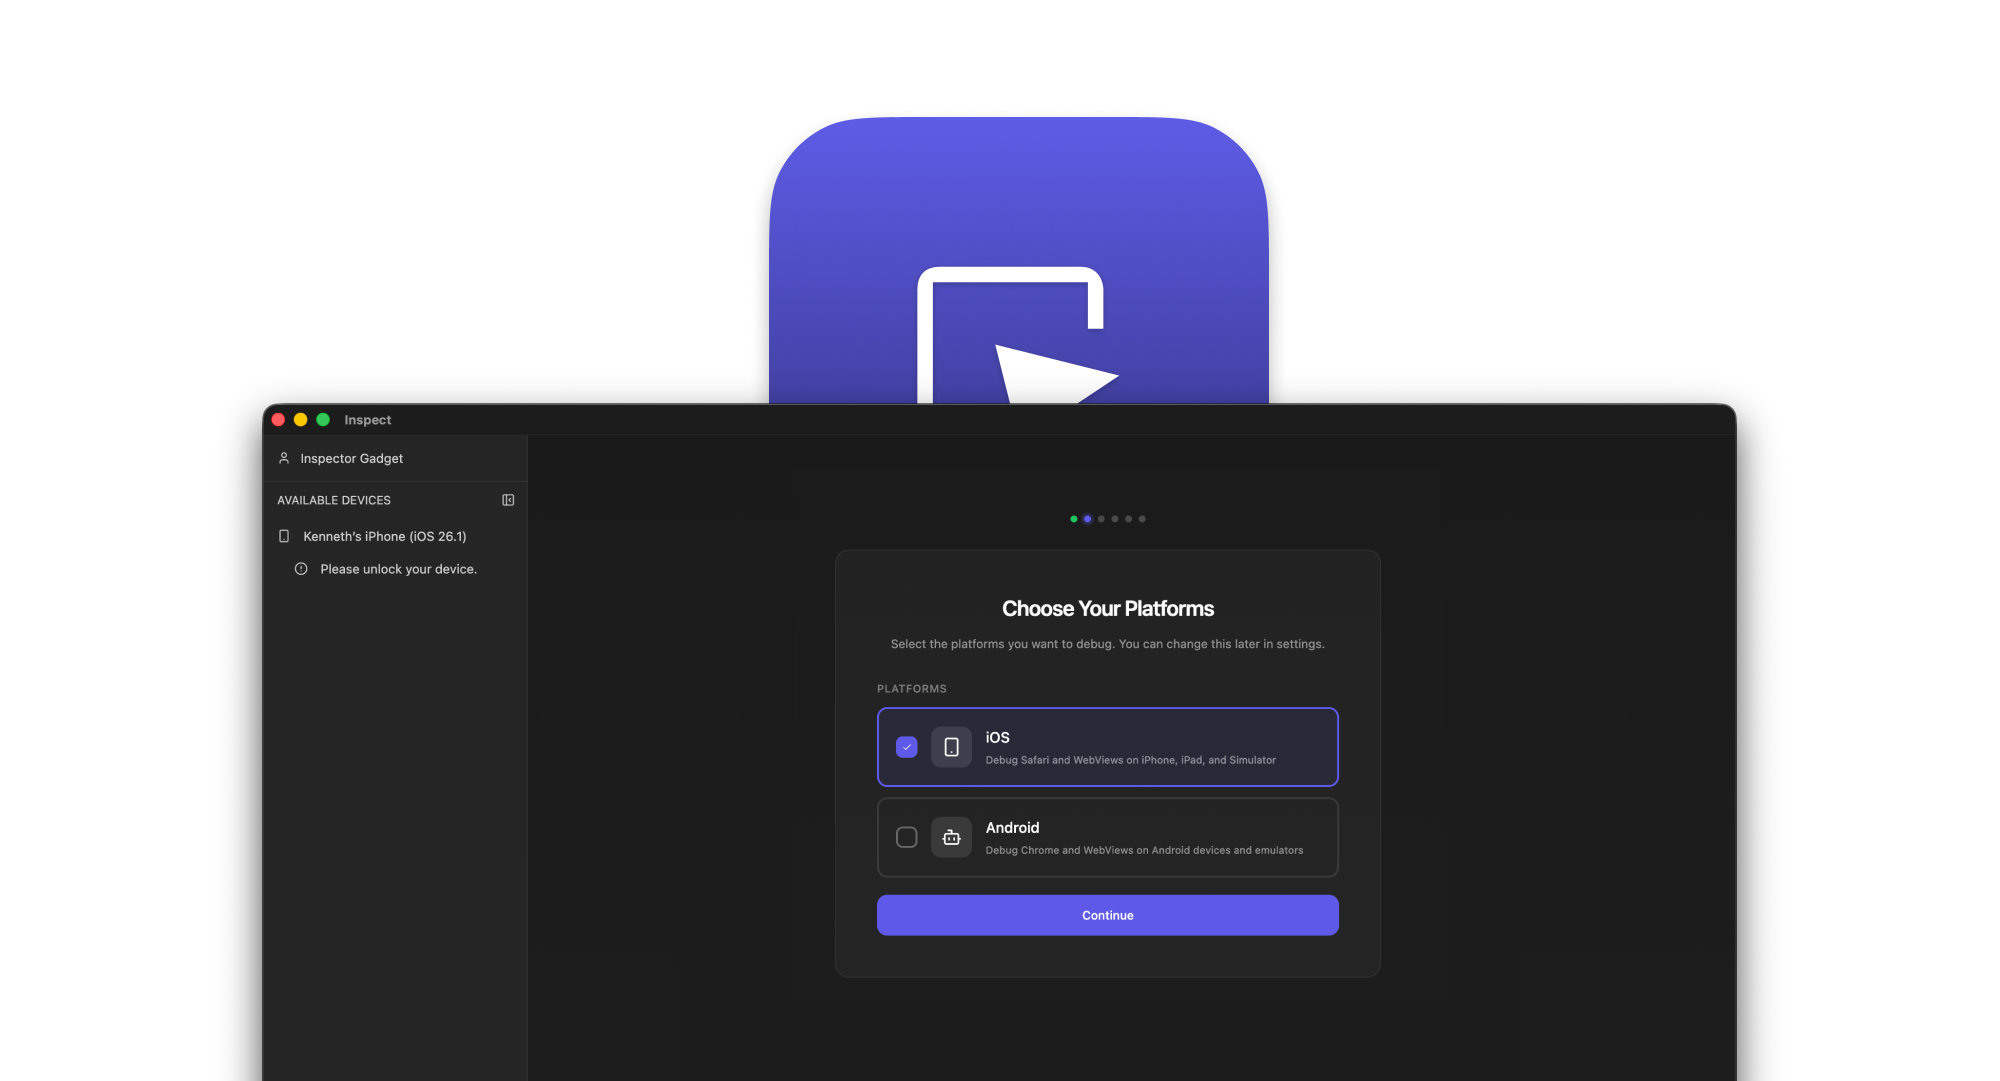Click the Available Devices section header
Screen dimensions: 2000x1081
pyautogui.click(x=334, y=500)
